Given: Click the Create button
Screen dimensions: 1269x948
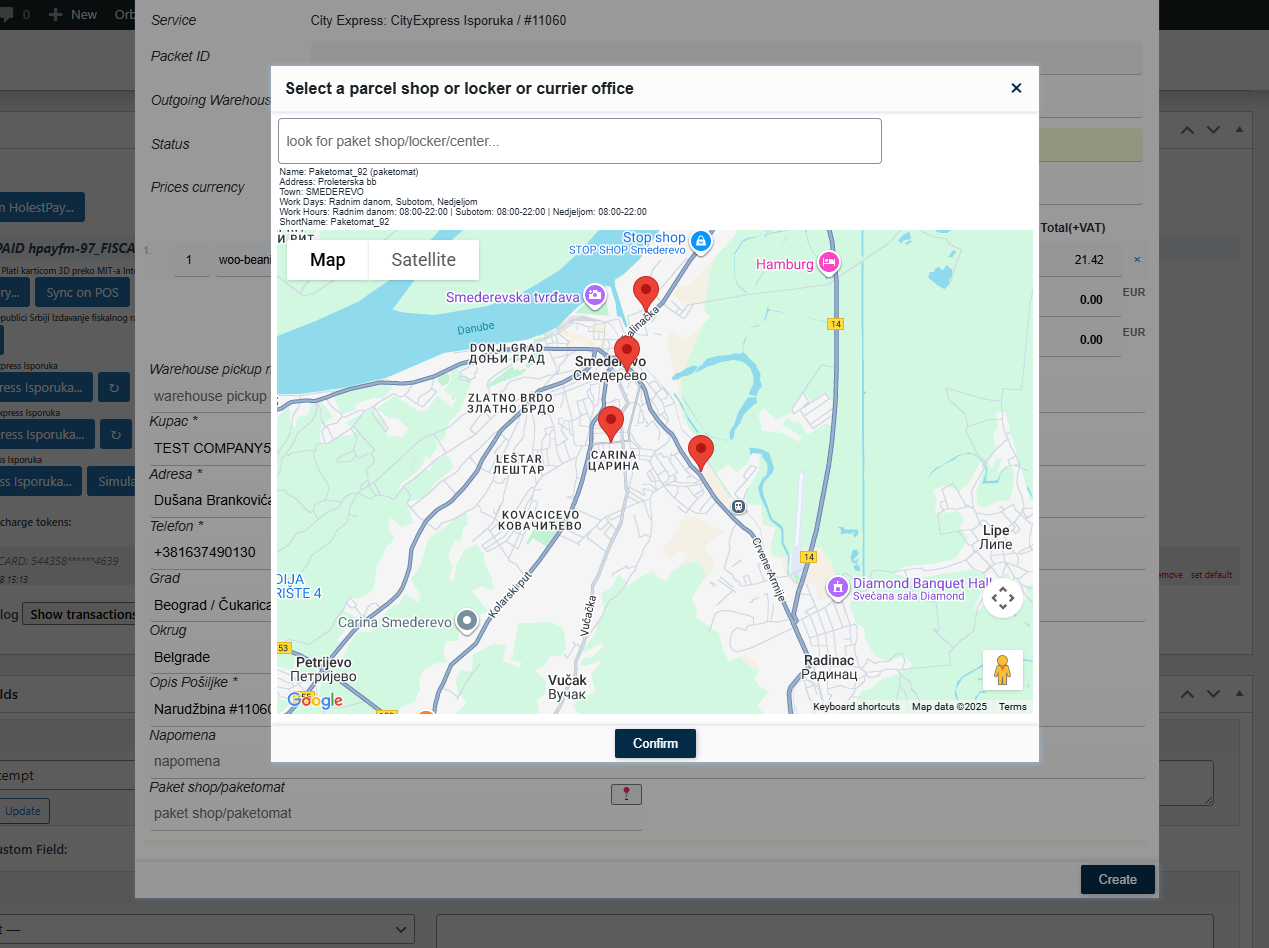Looking at the screenshot, I should (1117, 880).
